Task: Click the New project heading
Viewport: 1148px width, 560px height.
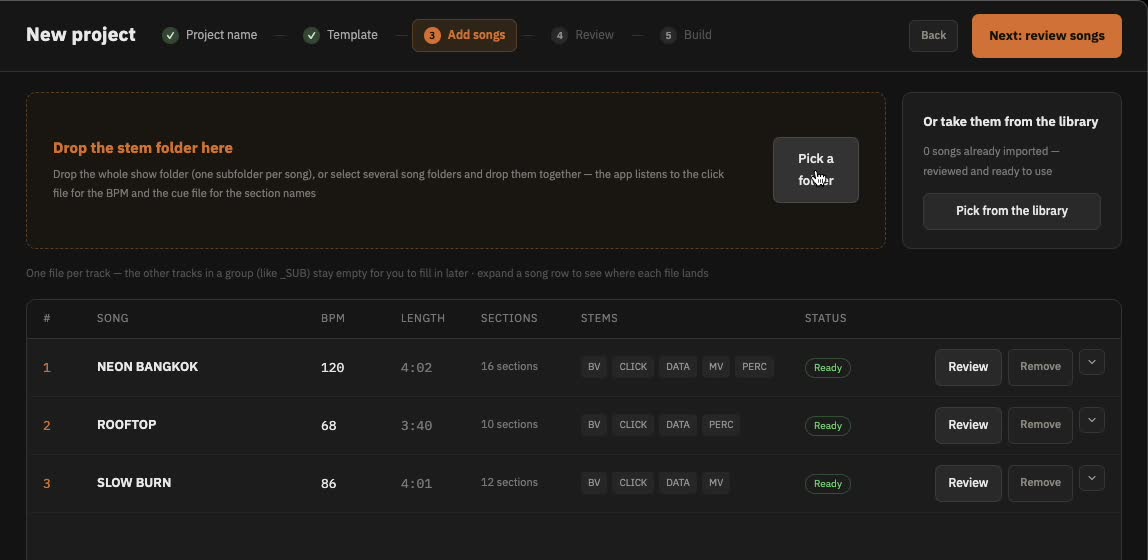Action: [81, 34]
